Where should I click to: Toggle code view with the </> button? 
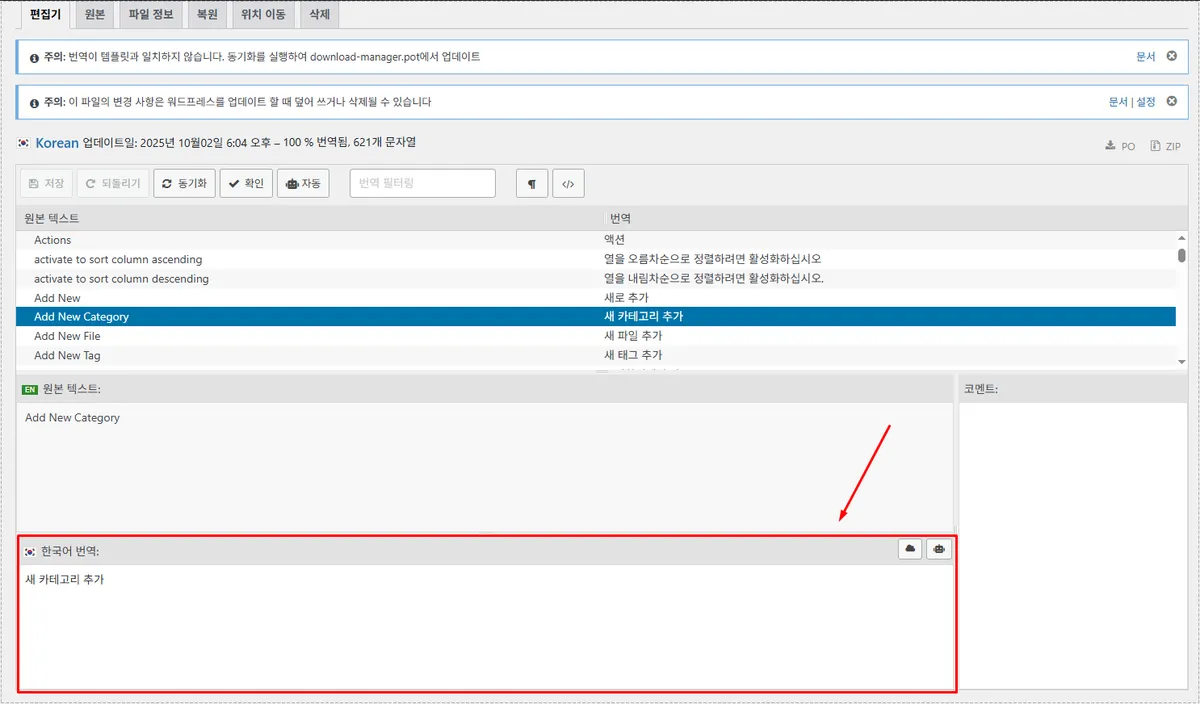568,183
